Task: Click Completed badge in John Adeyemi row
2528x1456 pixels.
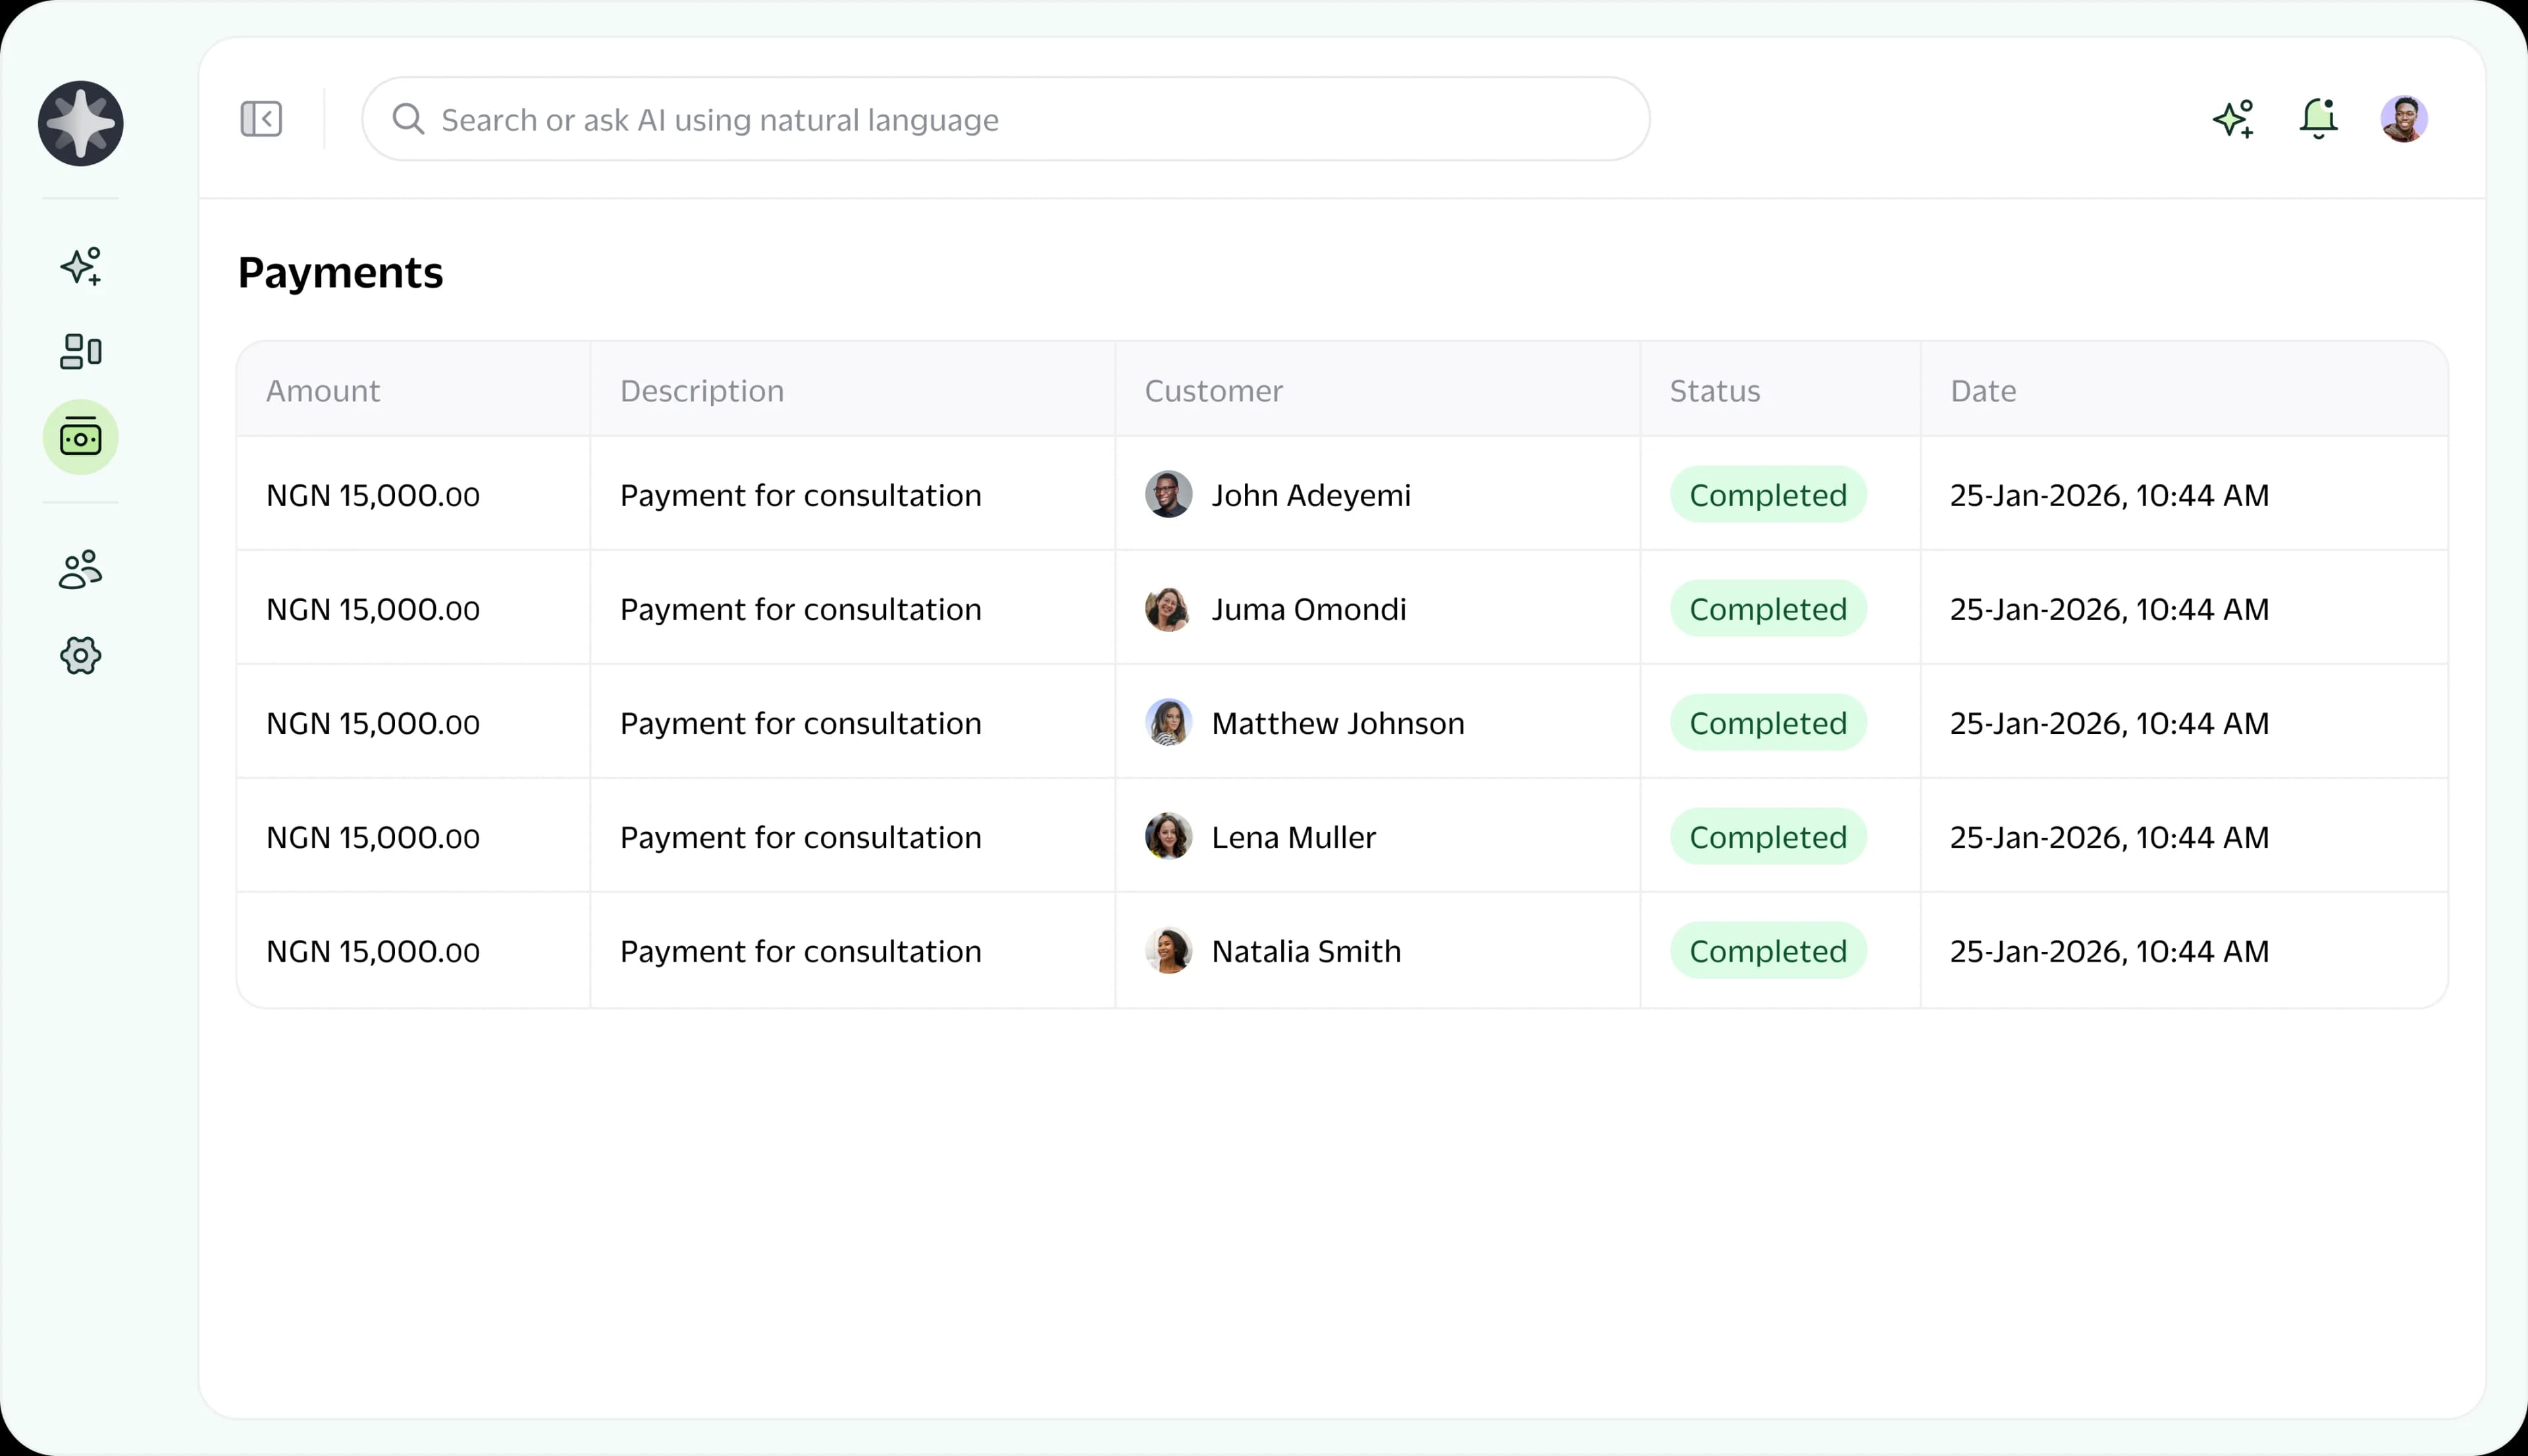Action: pyautogui.click(x=1768, y=494)
